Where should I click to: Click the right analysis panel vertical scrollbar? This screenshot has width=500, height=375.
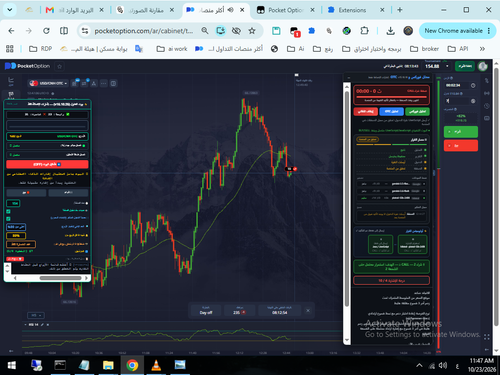pos(347,199)
